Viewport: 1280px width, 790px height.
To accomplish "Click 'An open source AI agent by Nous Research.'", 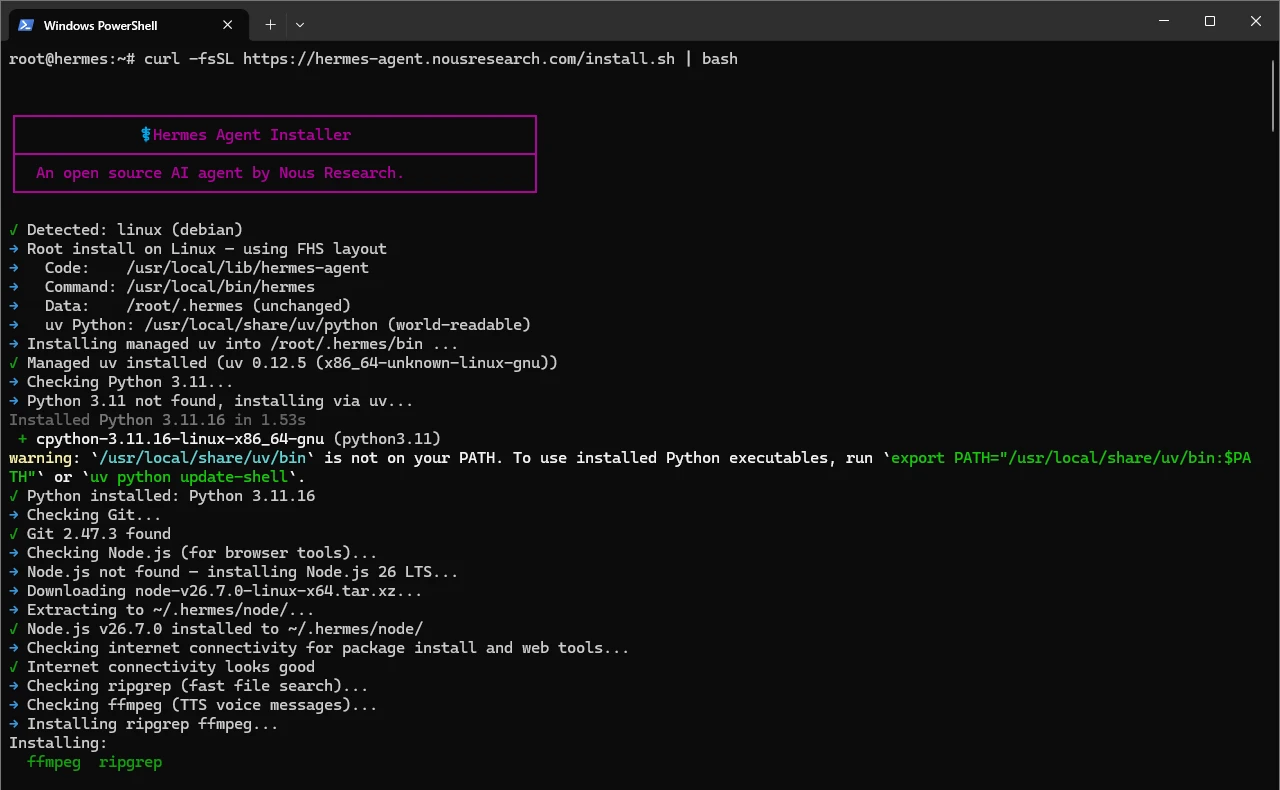I will [x=220, y=173].
